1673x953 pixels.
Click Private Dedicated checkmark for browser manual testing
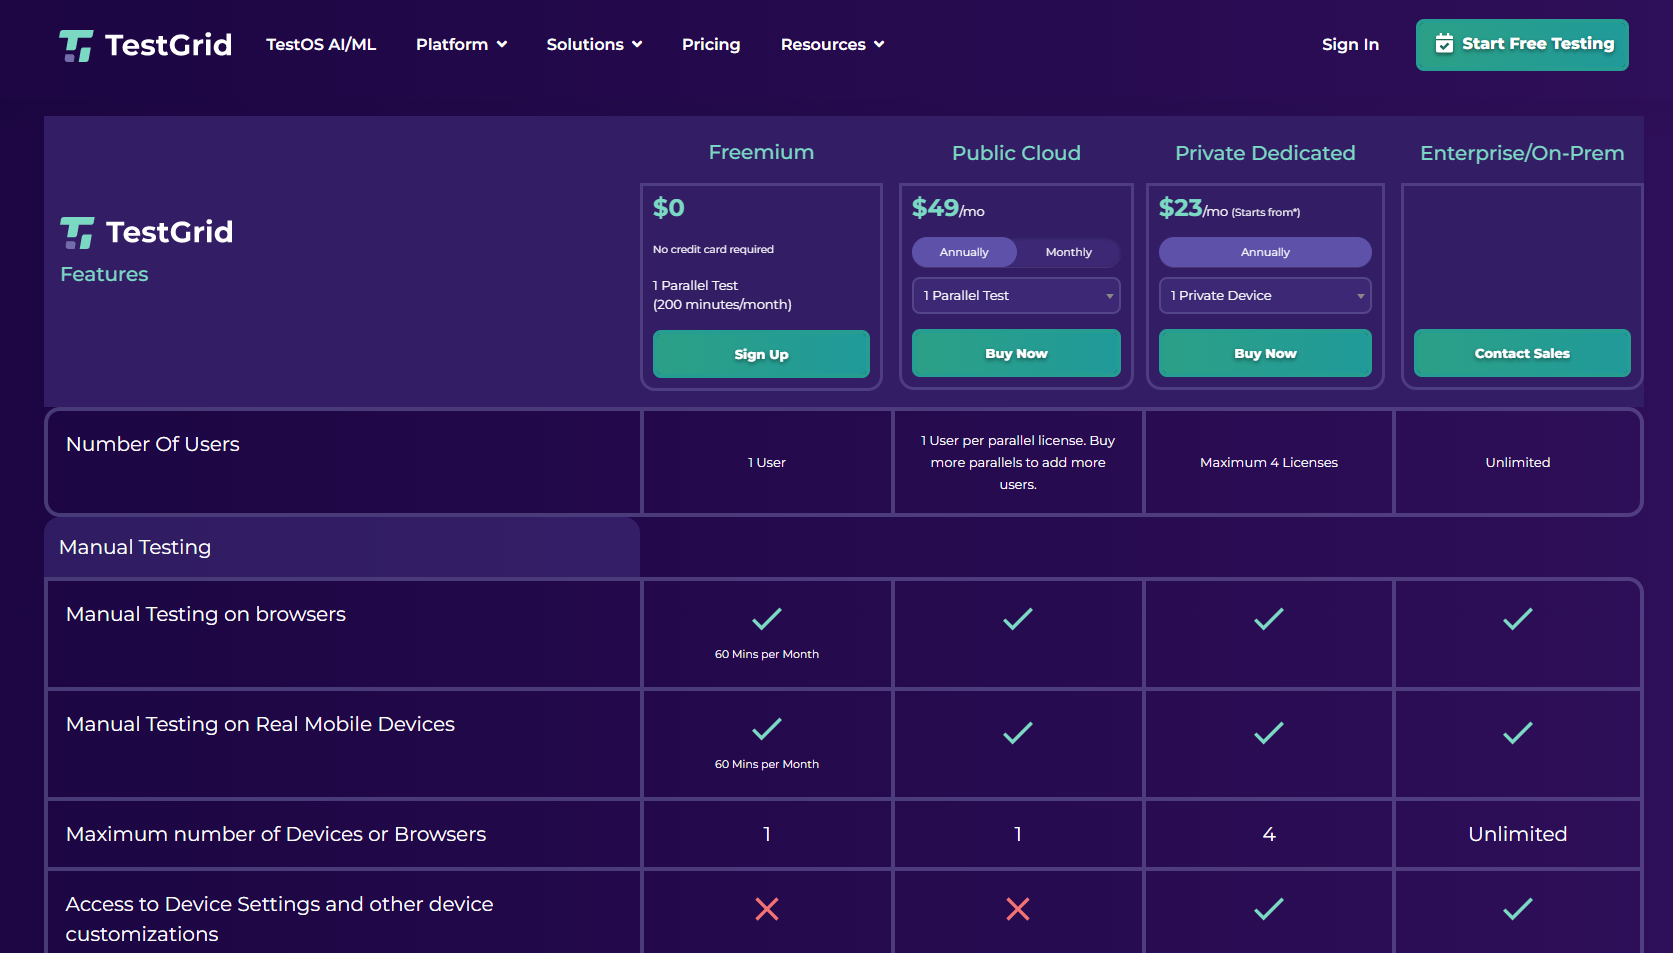tap(1269, 619)
